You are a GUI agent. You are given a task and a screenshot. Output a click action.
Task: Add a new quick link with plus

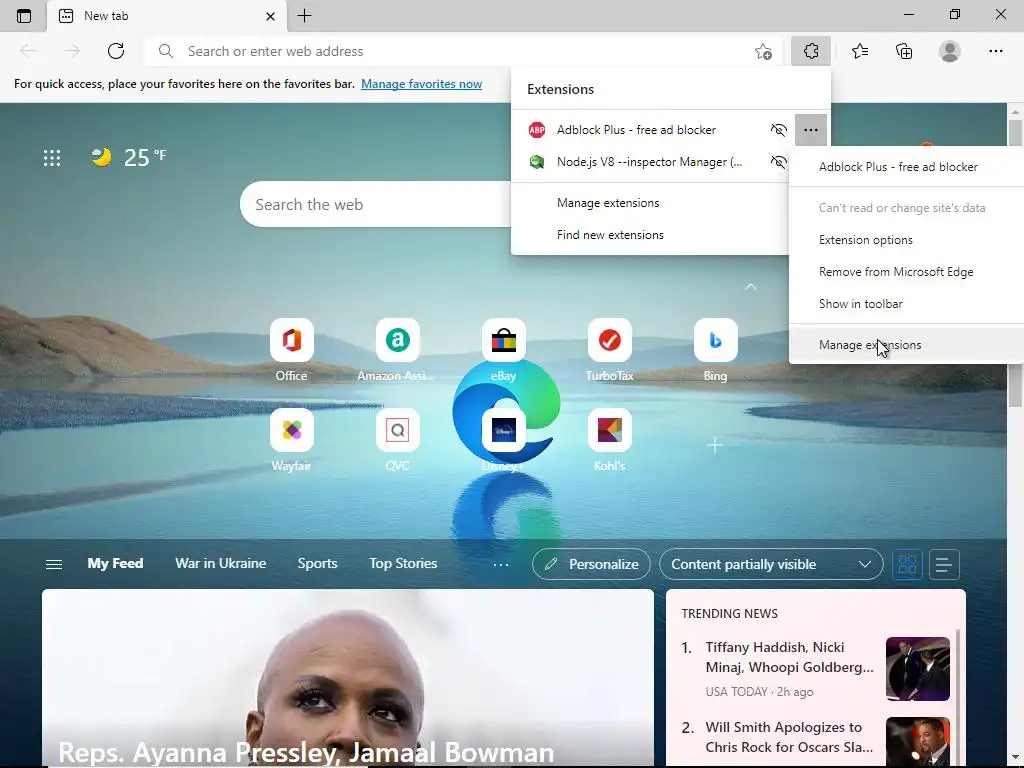[x=714, y=445]
